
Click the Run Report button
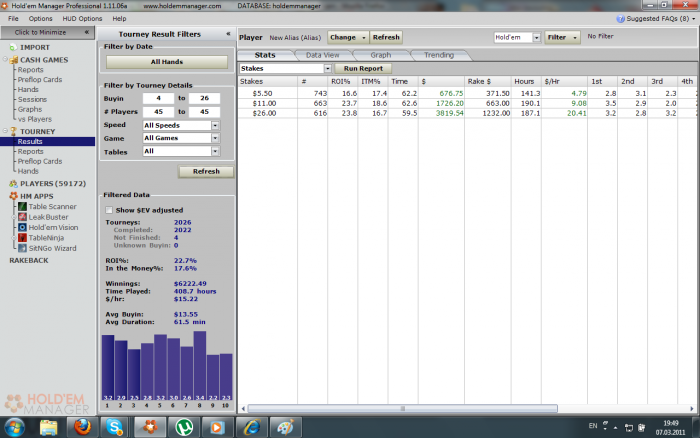click(x=364, y=68)
